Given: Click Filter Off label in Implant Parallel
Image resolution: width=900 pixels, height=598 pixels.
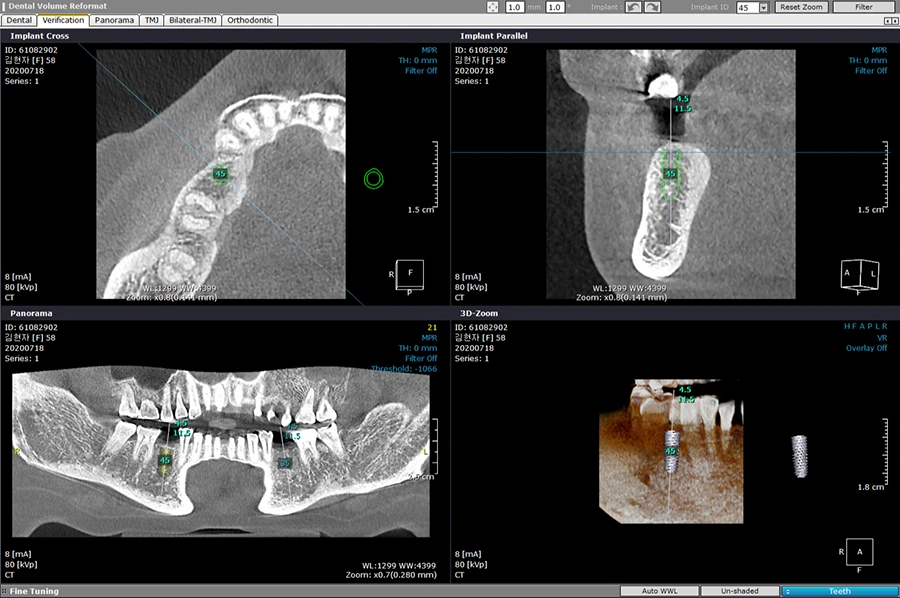Looking at the screenshot, I should coord(871,71).
